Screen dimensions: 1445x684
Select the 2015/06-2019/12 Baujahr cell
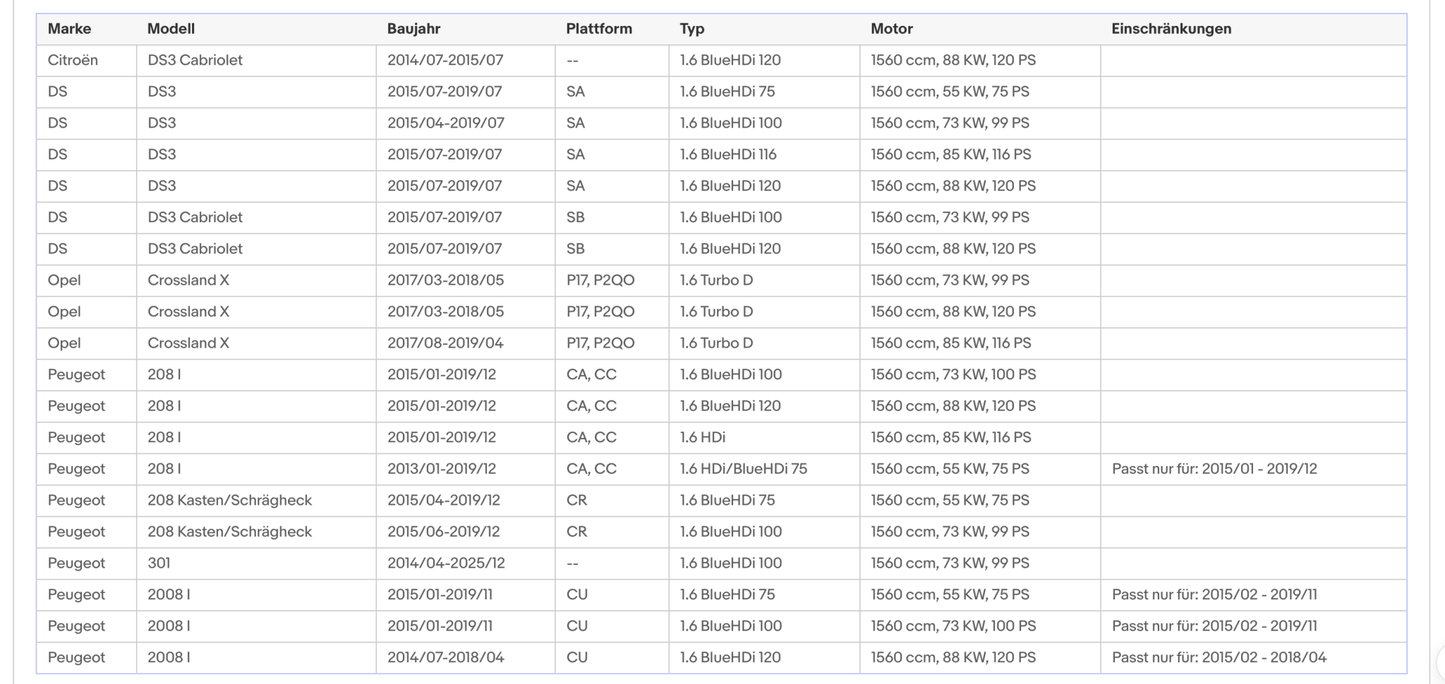coord(443,532)
